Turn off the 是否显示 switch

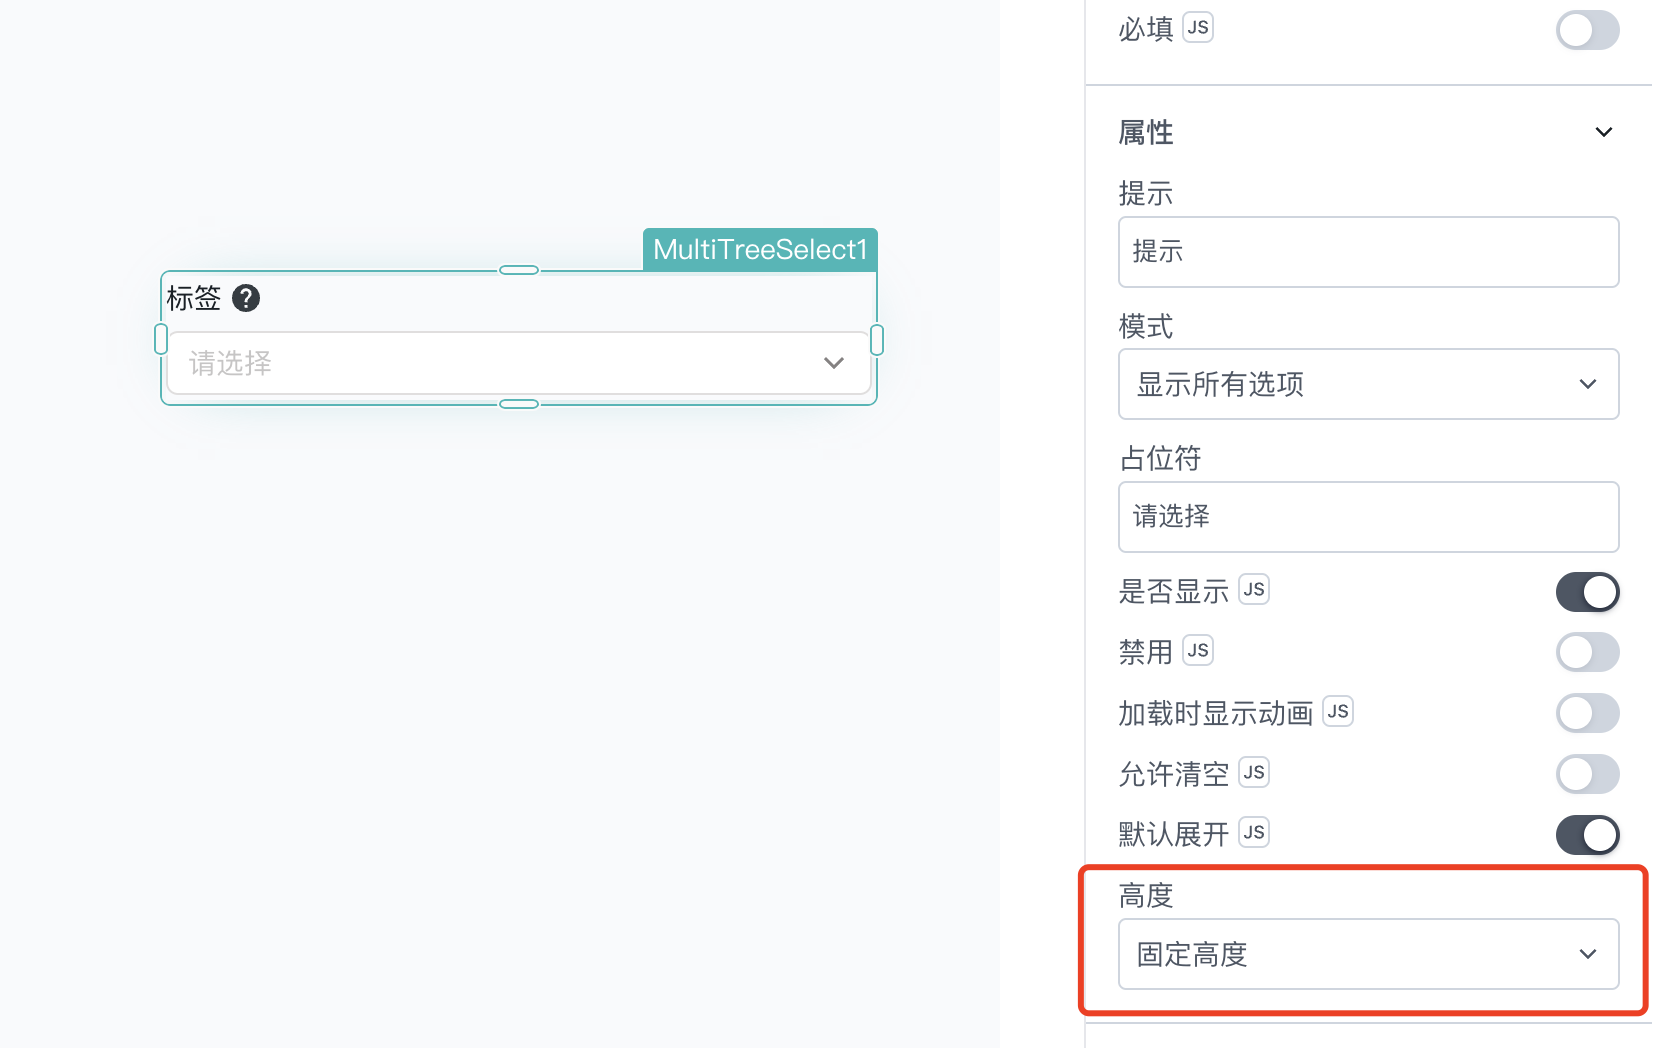(1587, 592)
